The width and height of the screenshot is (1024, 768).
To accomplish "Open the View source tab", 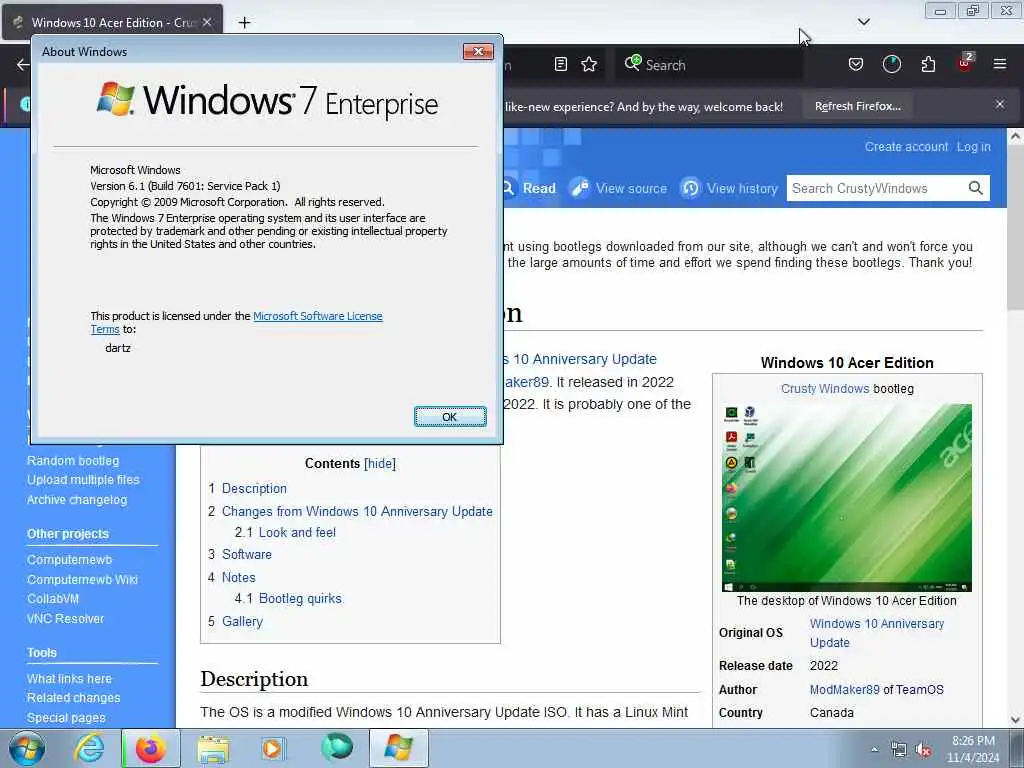I will tap(618, 188).
